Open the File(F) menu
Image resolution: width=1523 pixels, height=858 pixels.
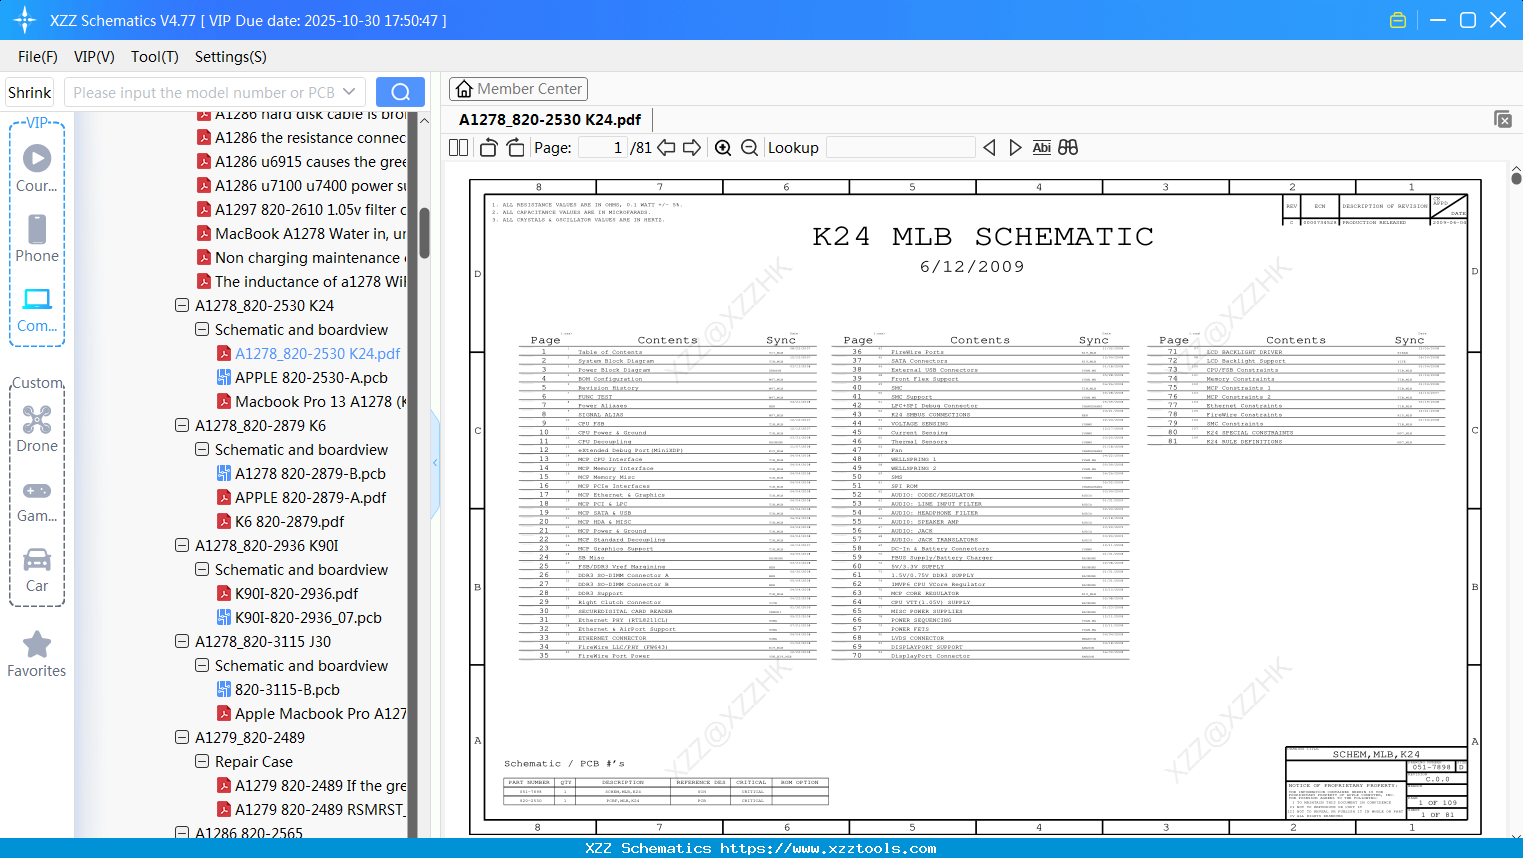click(38, 57)
